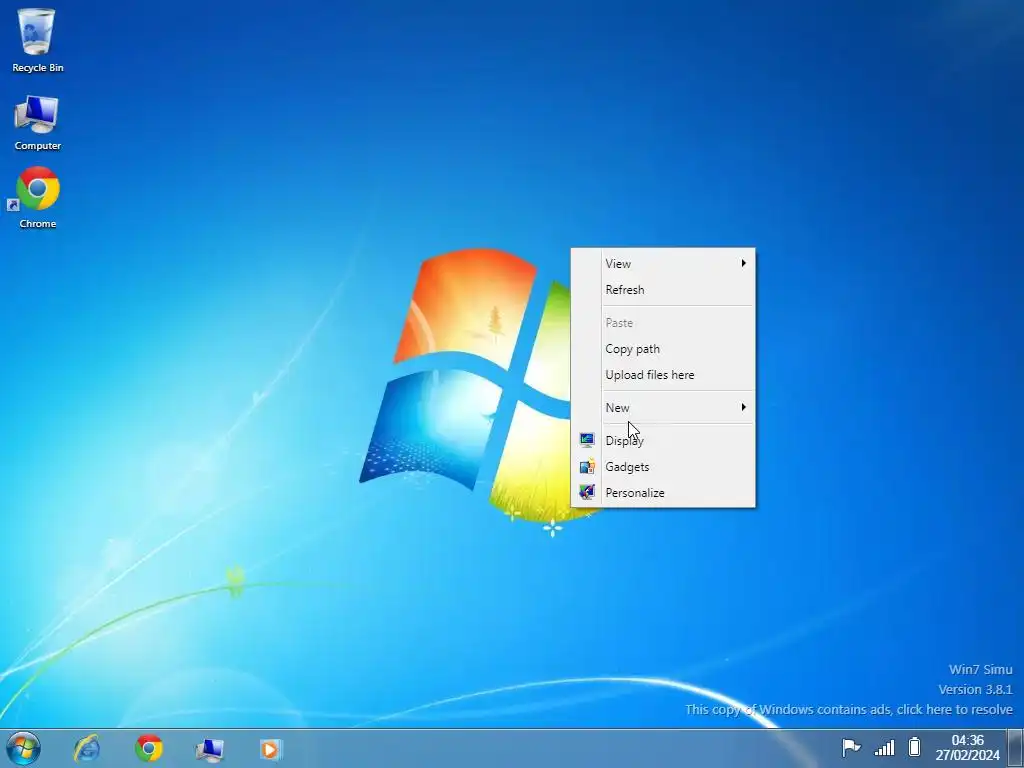The height and width of the screenshot is (768, 1024).
Task: Click the Personalize icon in context menu
Action: coord(587,492)
